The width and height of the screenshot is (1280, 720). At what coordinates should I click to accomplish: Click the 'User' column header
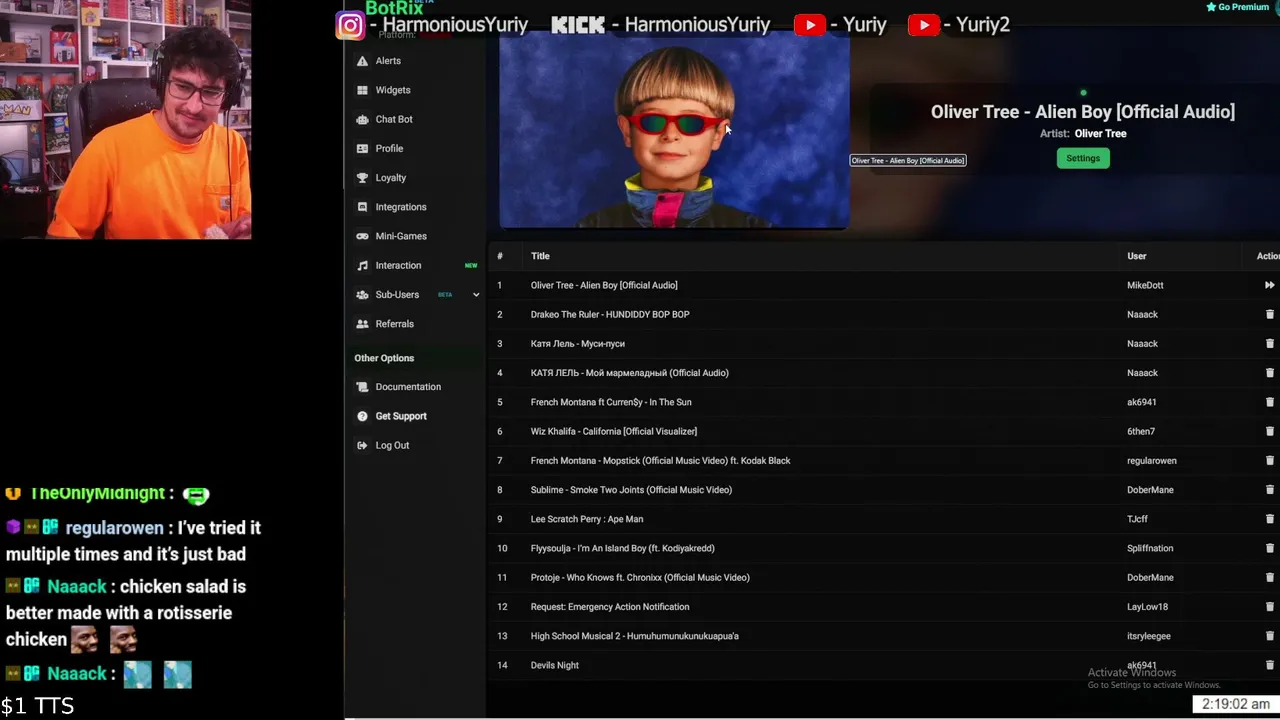[x=1137, y=256]
